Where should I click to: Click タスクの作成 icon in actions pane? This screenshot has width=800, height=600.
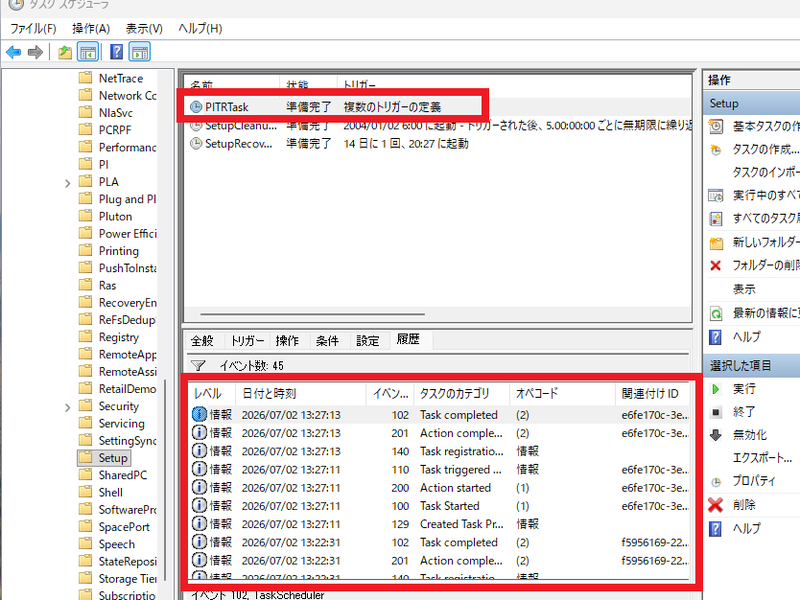tap(716, 149)
